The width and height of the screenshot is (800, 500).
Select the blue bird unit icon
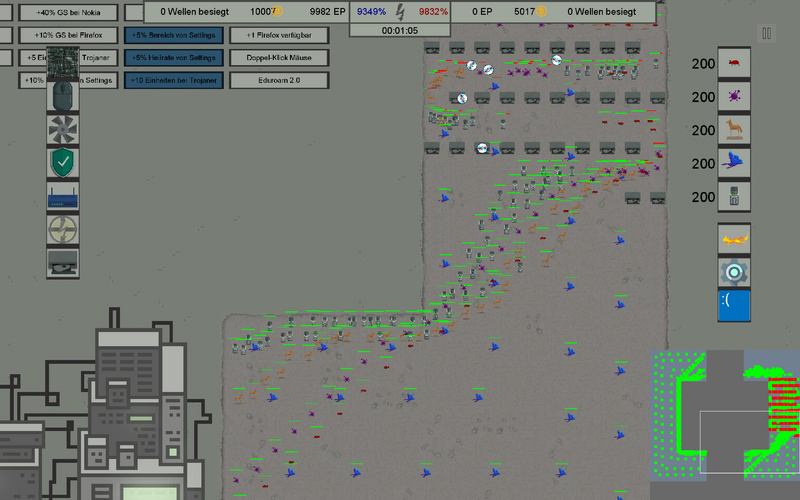click(735, 163)
